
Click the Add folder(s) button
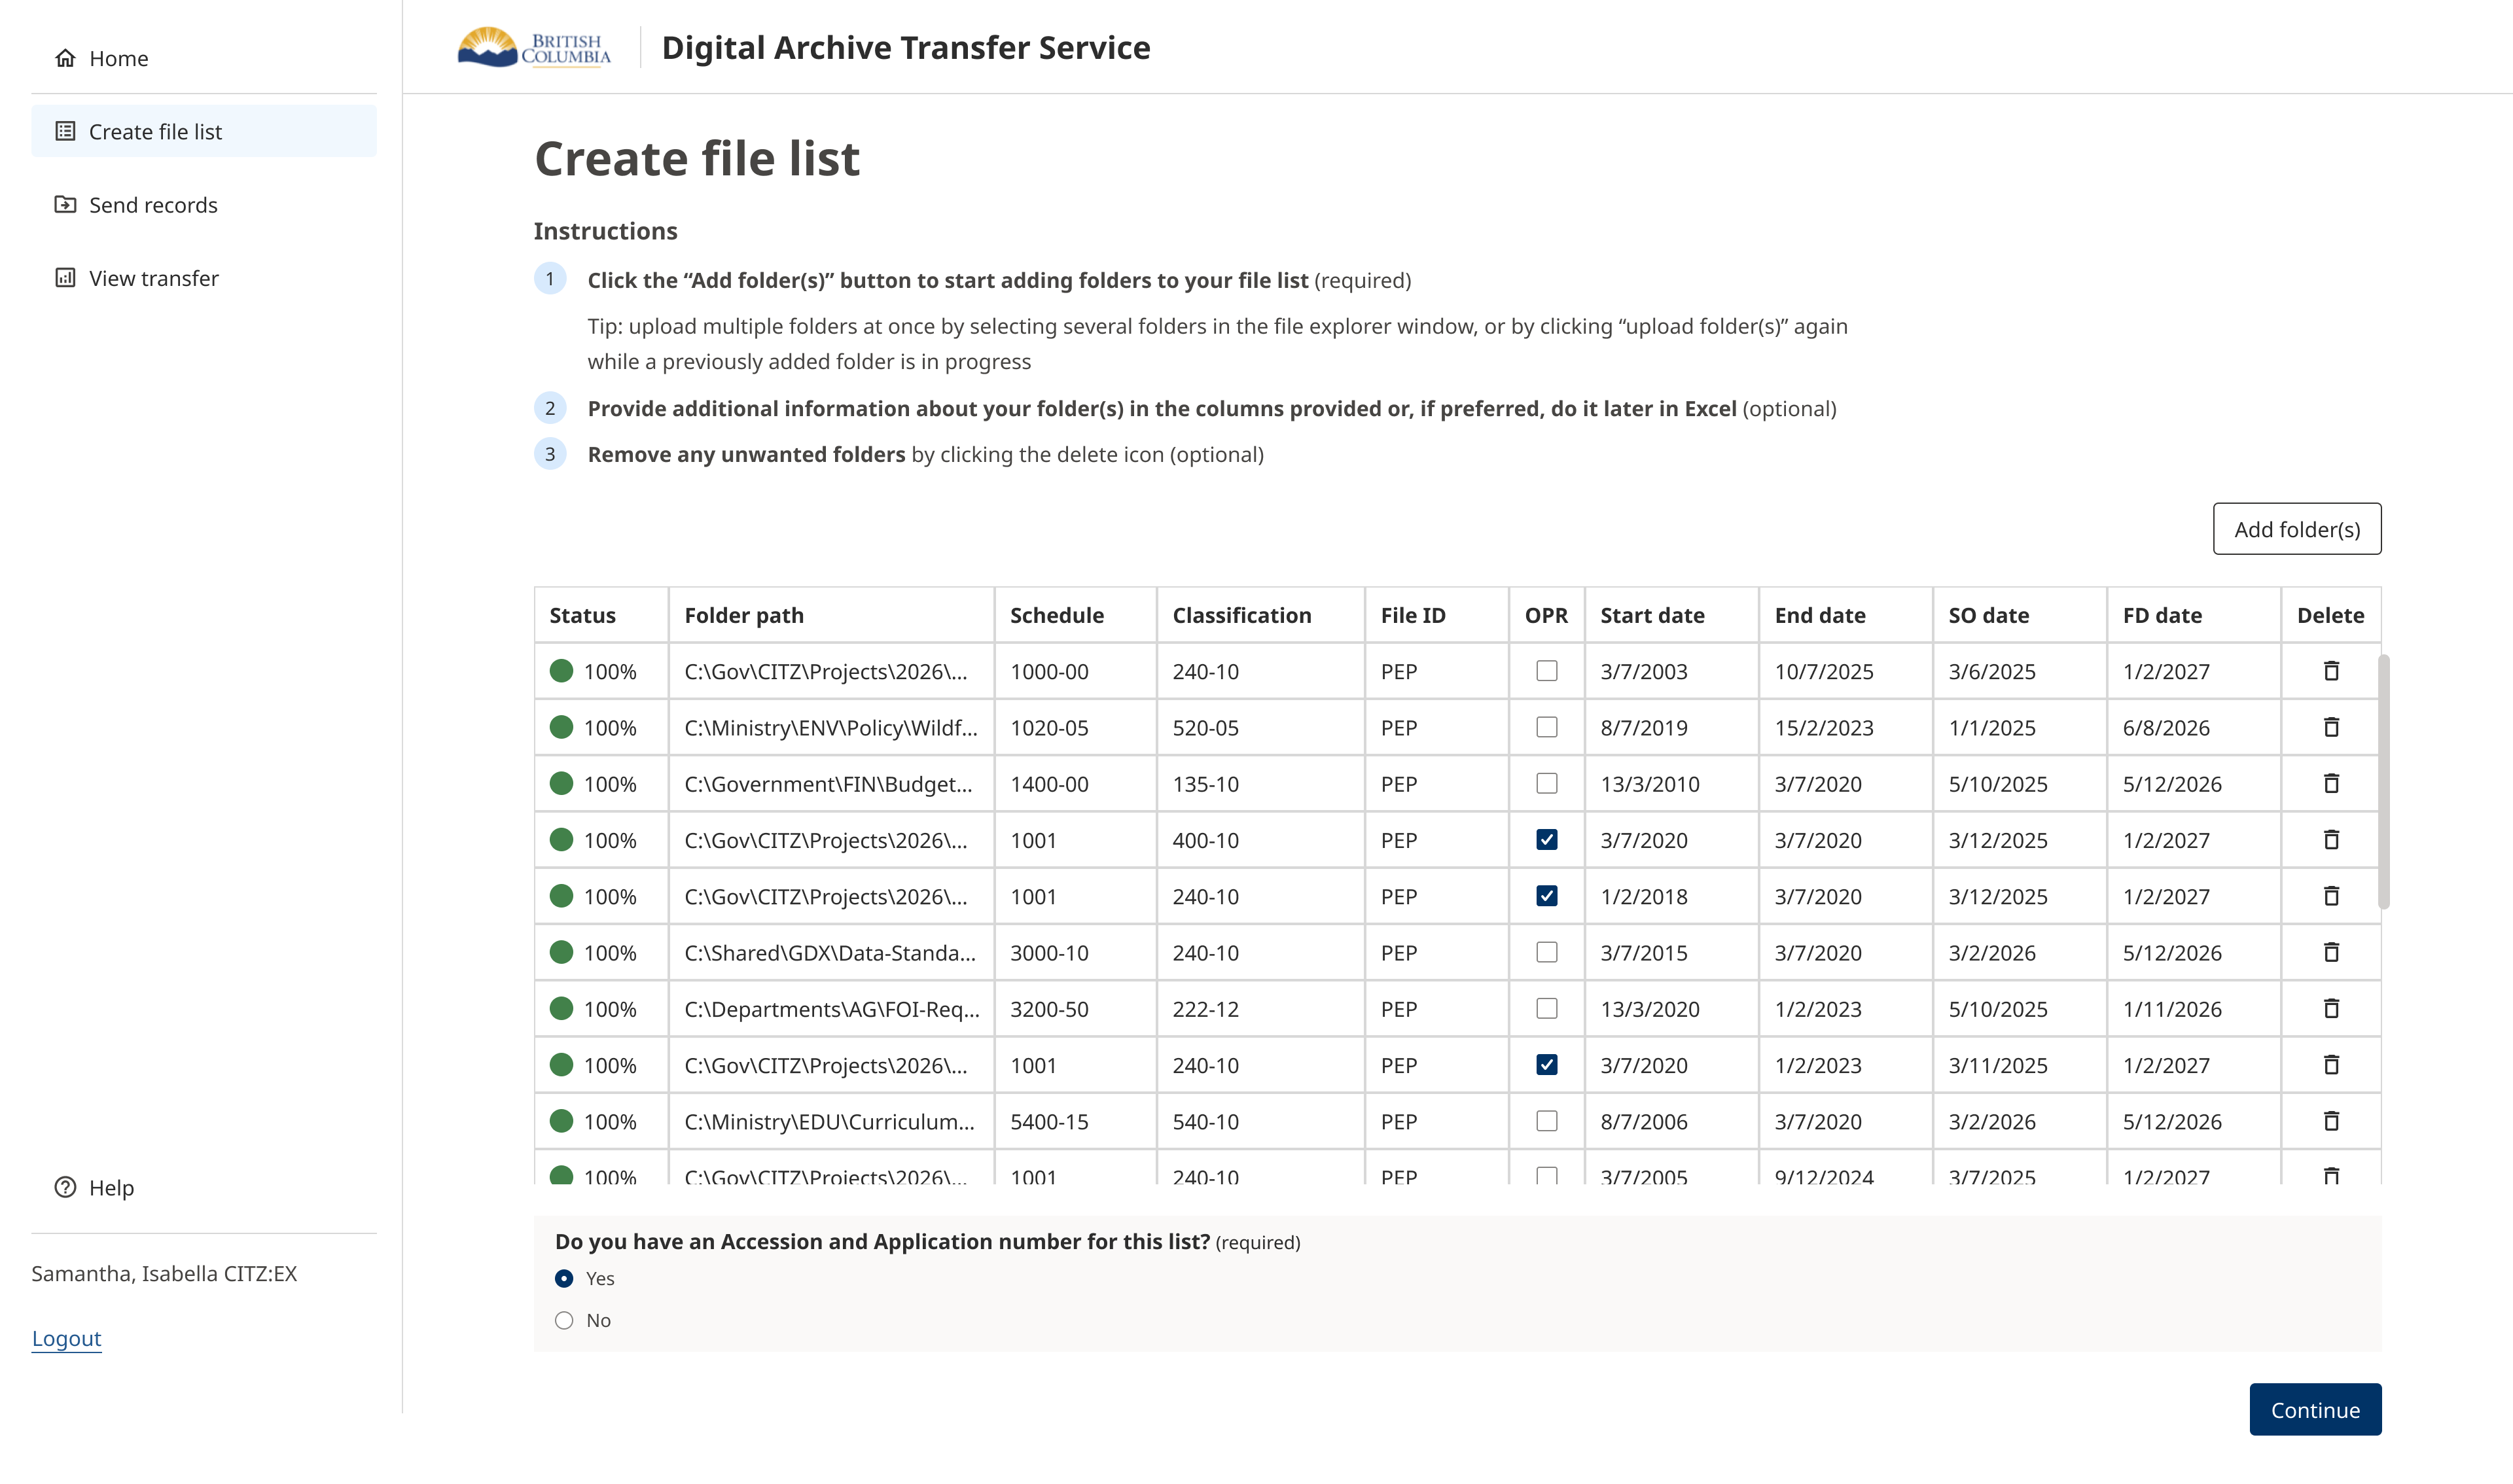tap(2296, 529)
